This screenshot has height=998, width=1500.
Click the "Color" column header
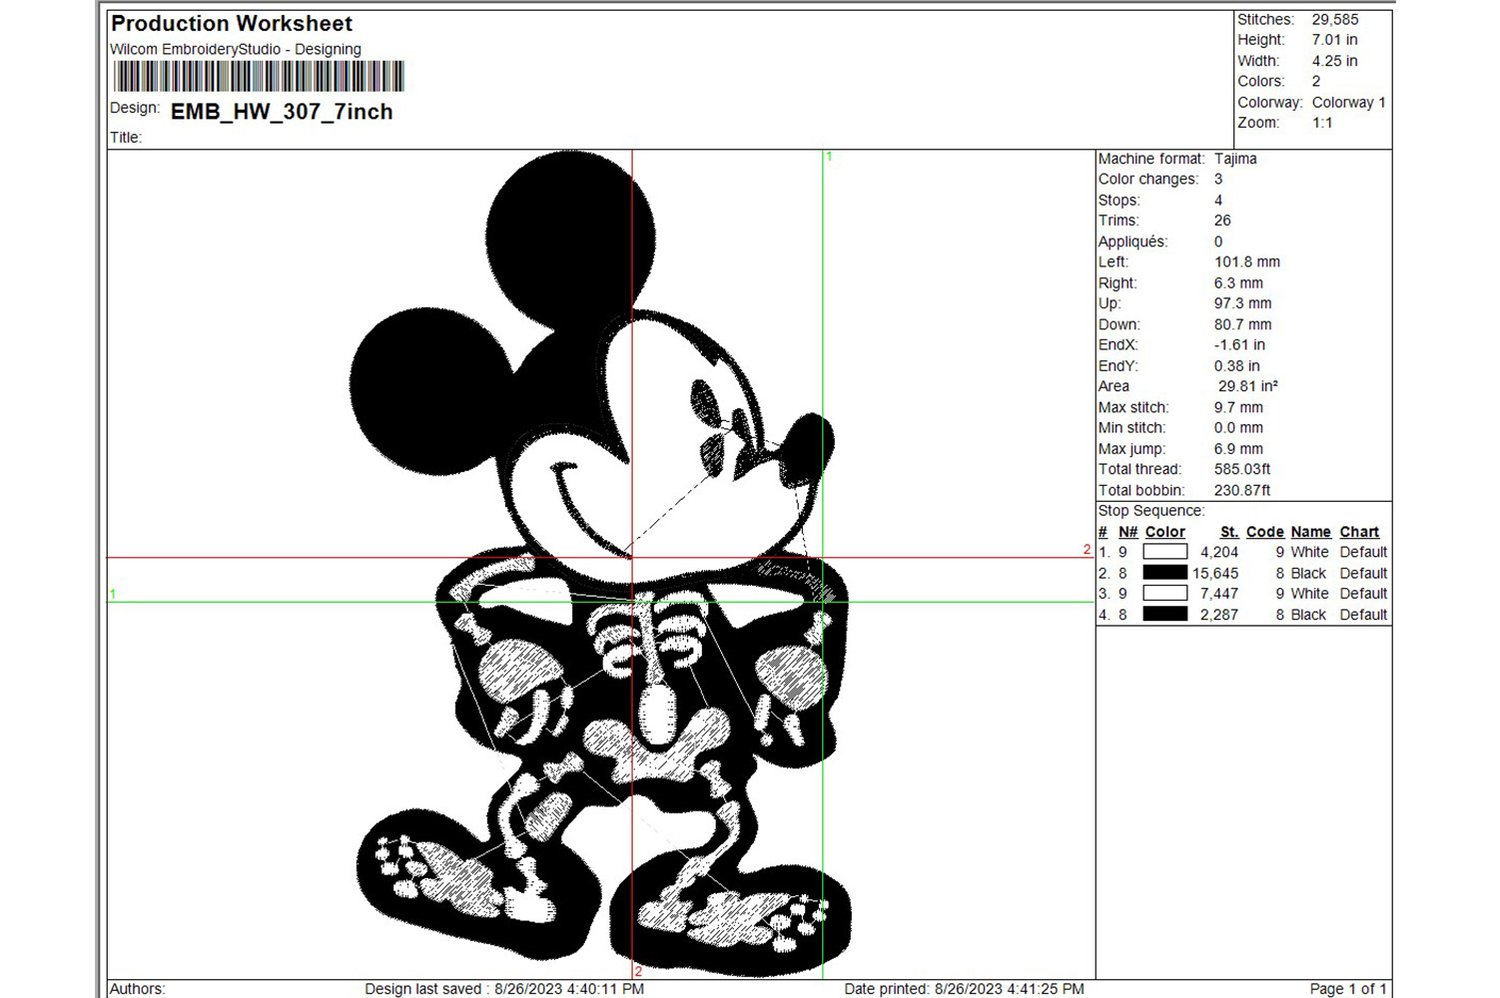(x=1165, y=532)
